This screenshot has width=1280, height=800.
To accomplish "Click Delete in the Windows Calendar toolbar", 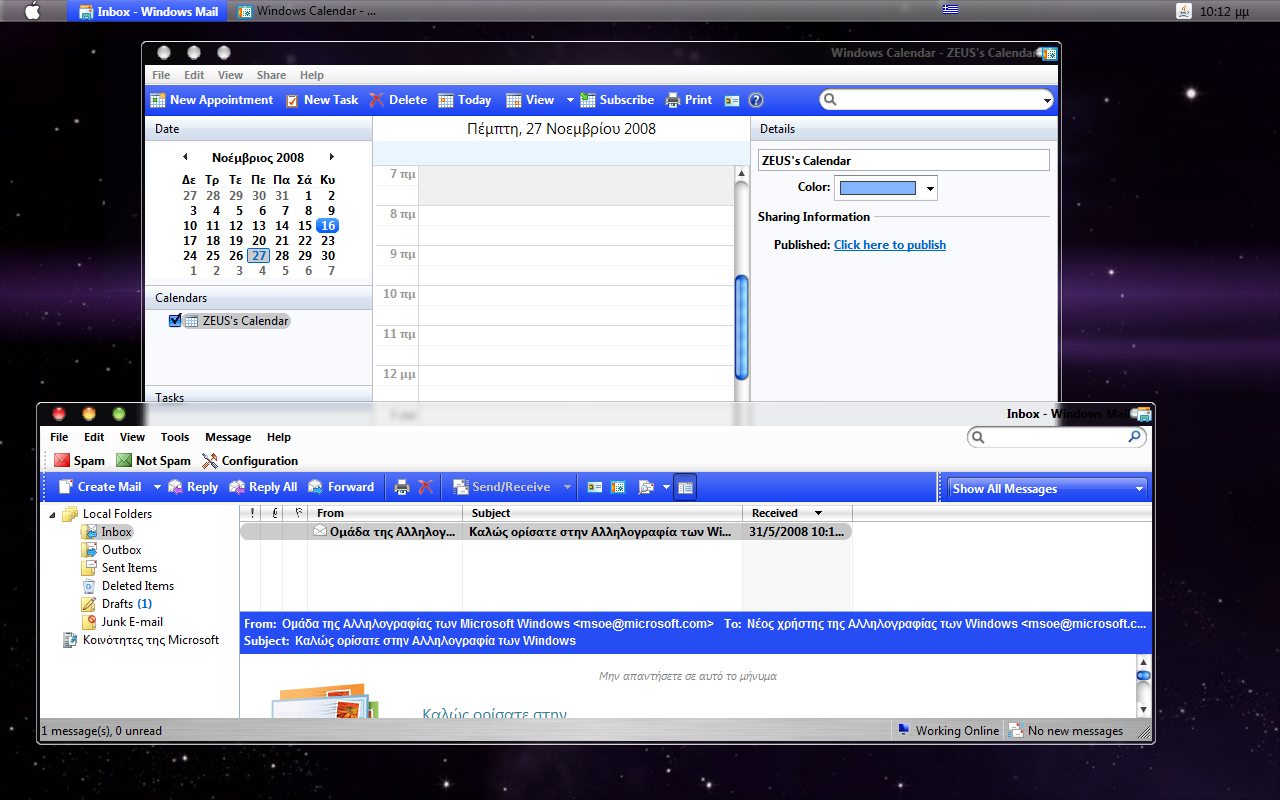I will 398,100.
